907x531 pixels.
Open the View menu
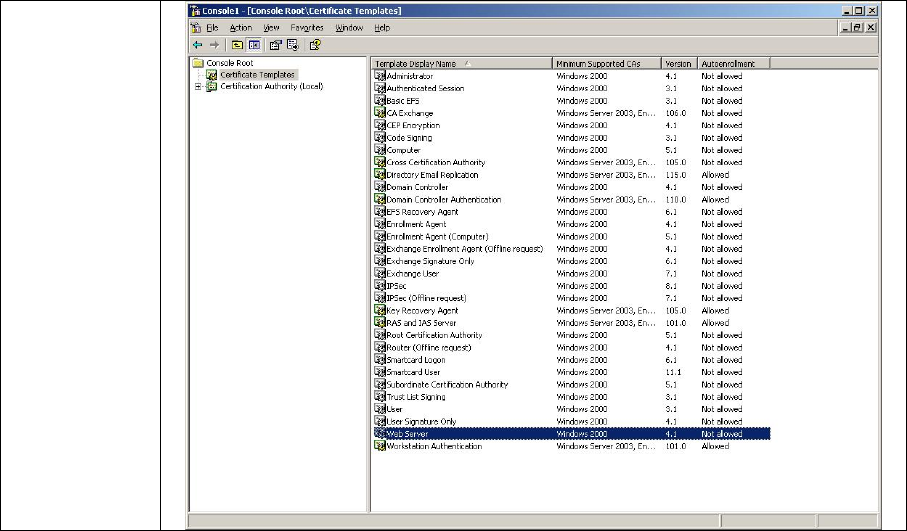coord(273,28)
